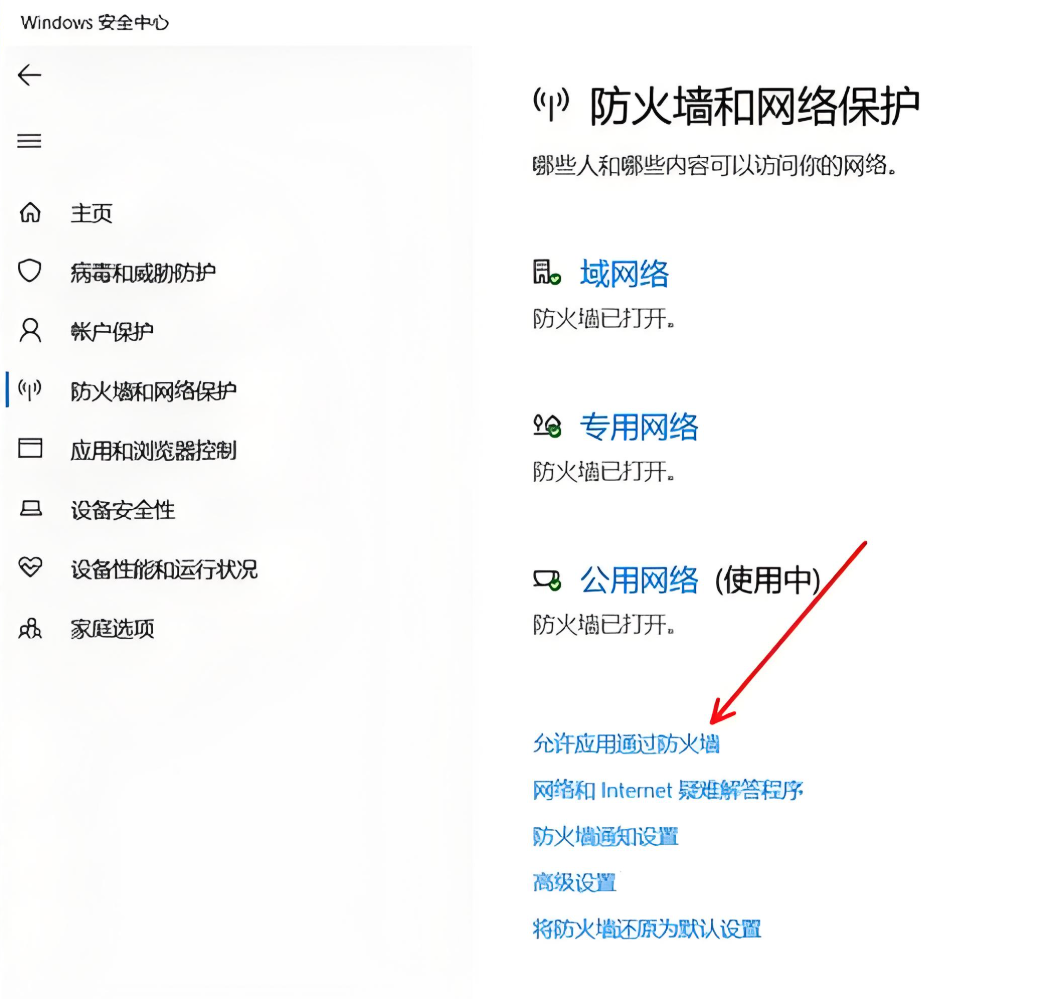Click the home icon beside 主页
This screenshot has width=1048, height=999.
pyautogui.click(x=30, y=212)
